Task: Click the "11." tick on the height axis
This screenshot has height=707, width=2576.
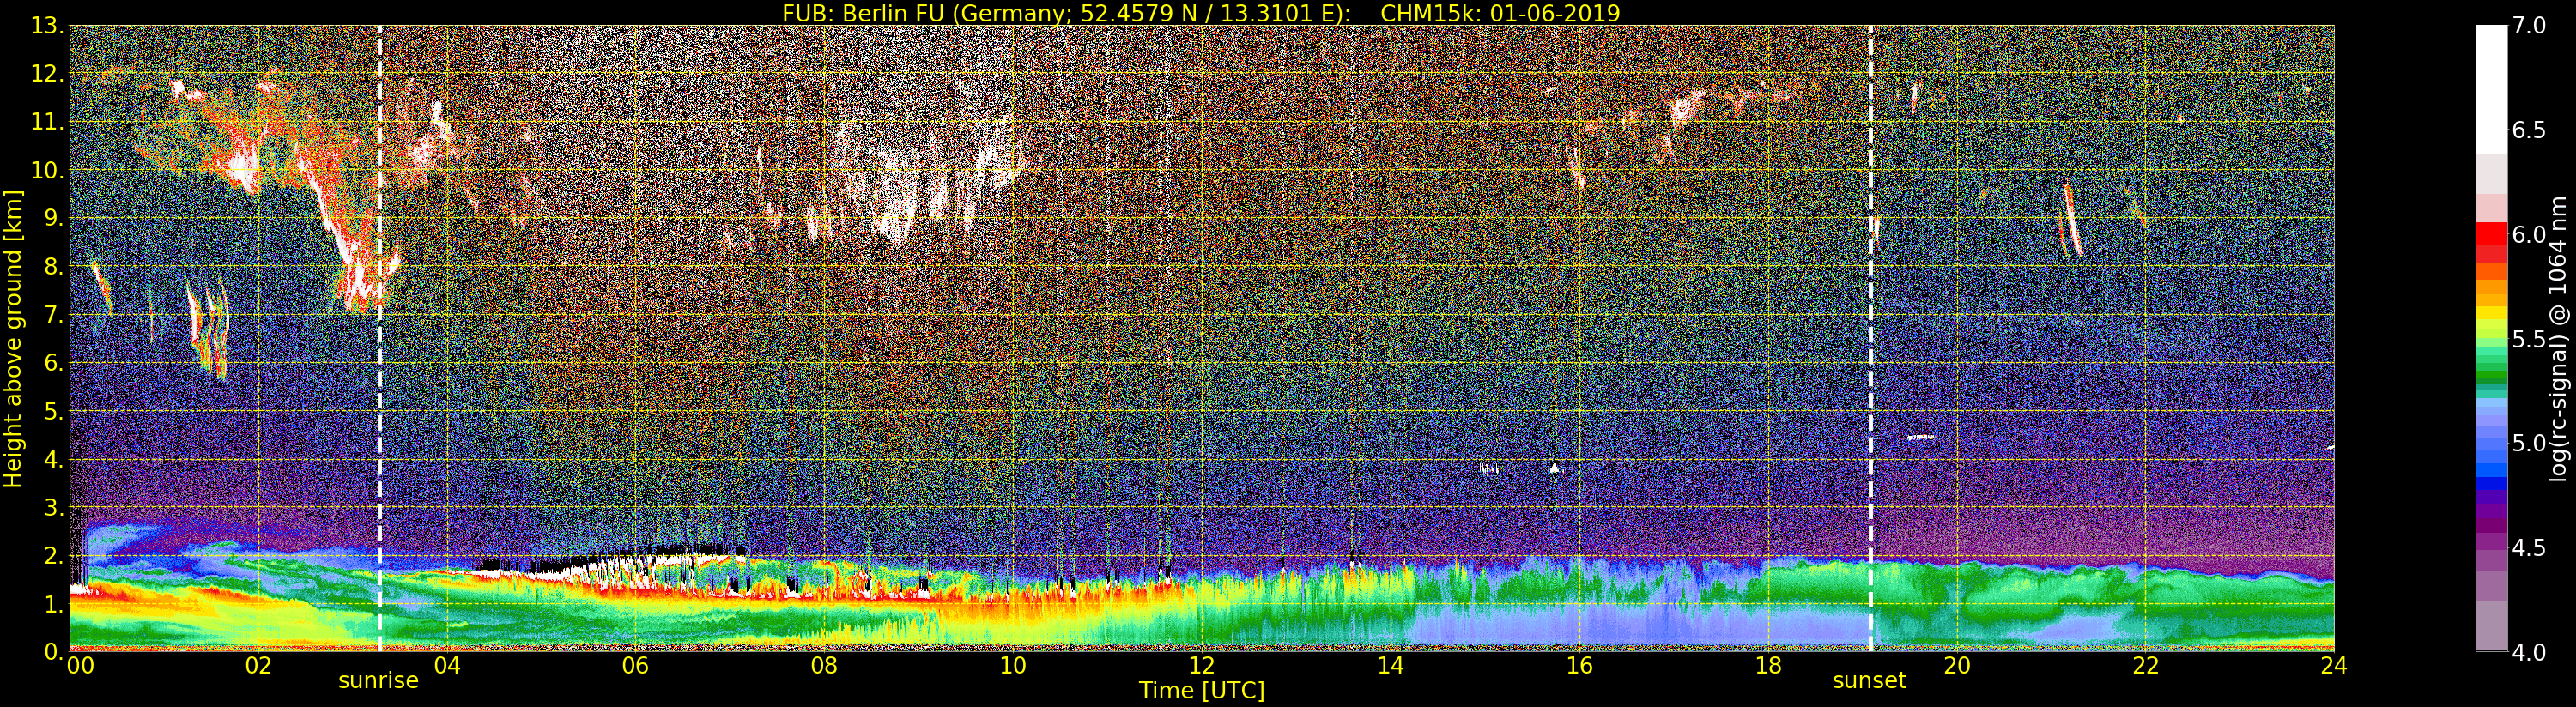Action: point(47,122)
